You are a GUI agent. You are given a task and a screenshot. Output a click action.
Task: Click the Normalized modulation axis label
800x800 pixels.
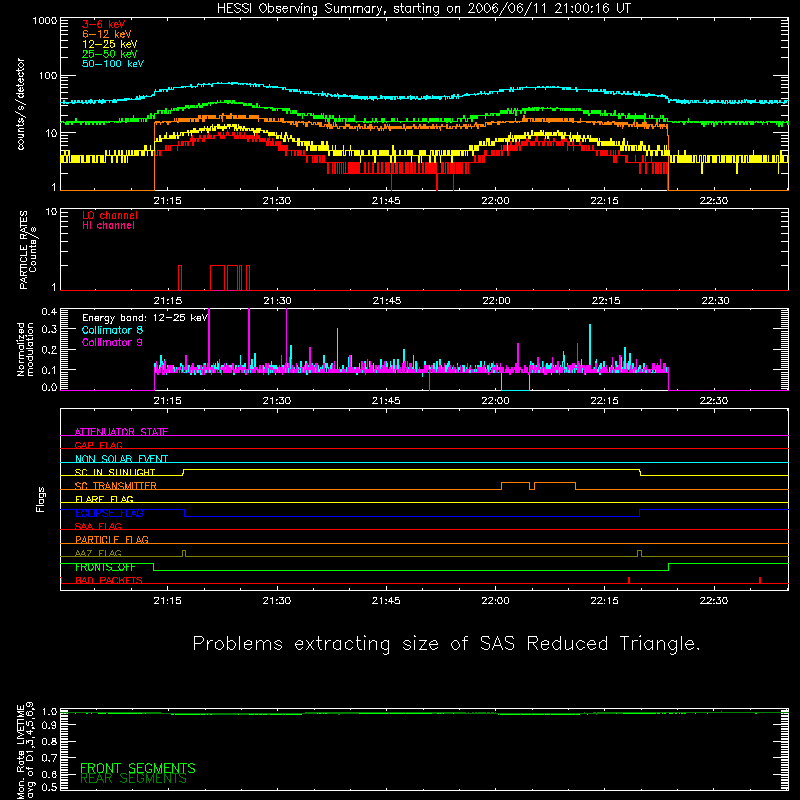pyautogui.click(x=25, y=349)
